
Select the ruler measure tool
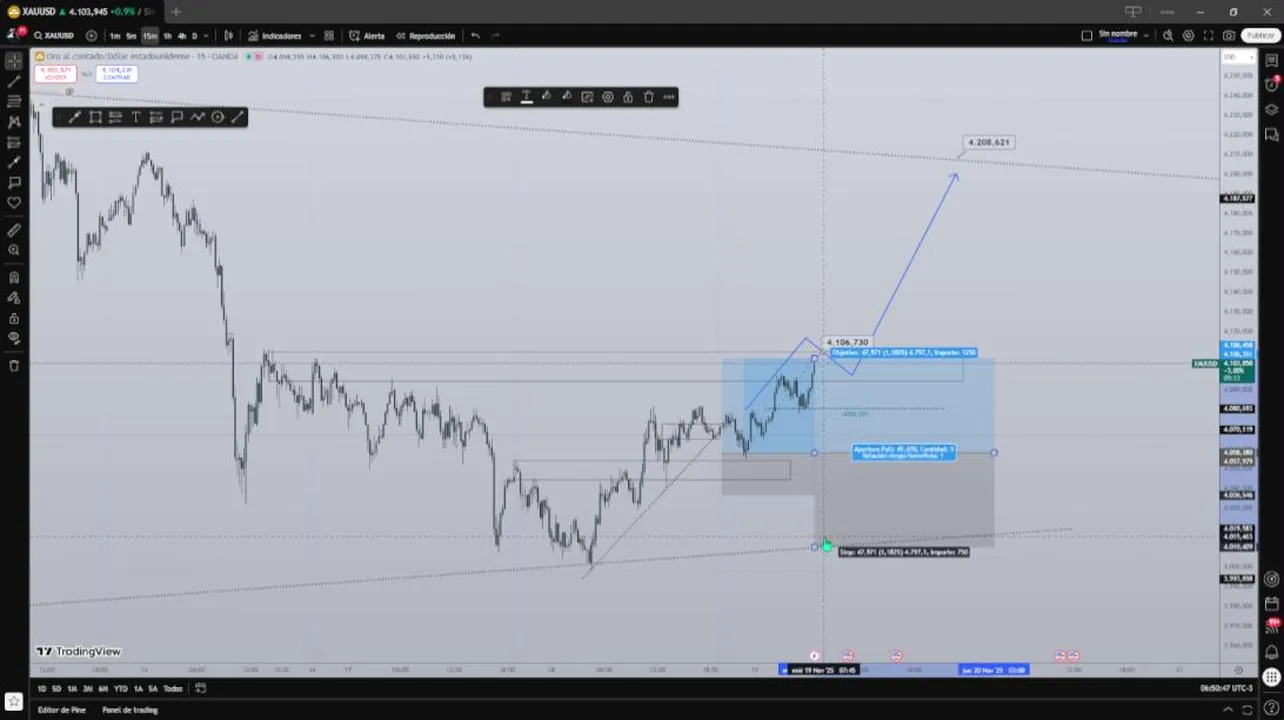click(x=14, y=230)
